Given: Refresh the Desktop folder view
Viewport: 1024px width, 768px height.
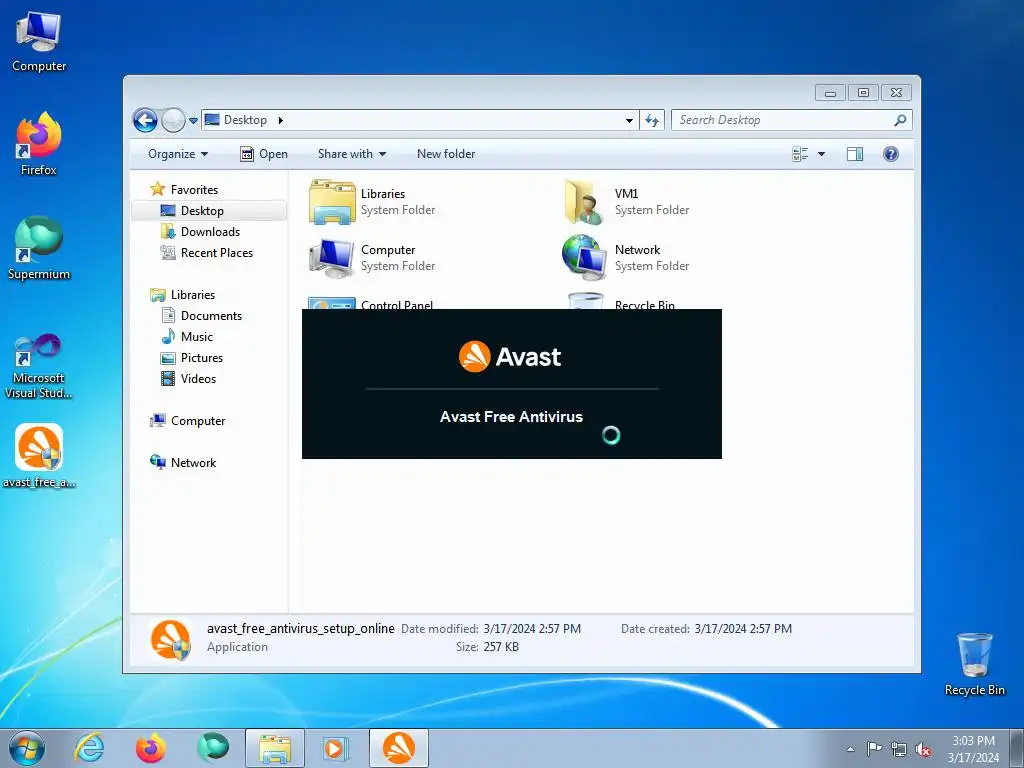Looking at the screenshot, I should pos(652,120).
